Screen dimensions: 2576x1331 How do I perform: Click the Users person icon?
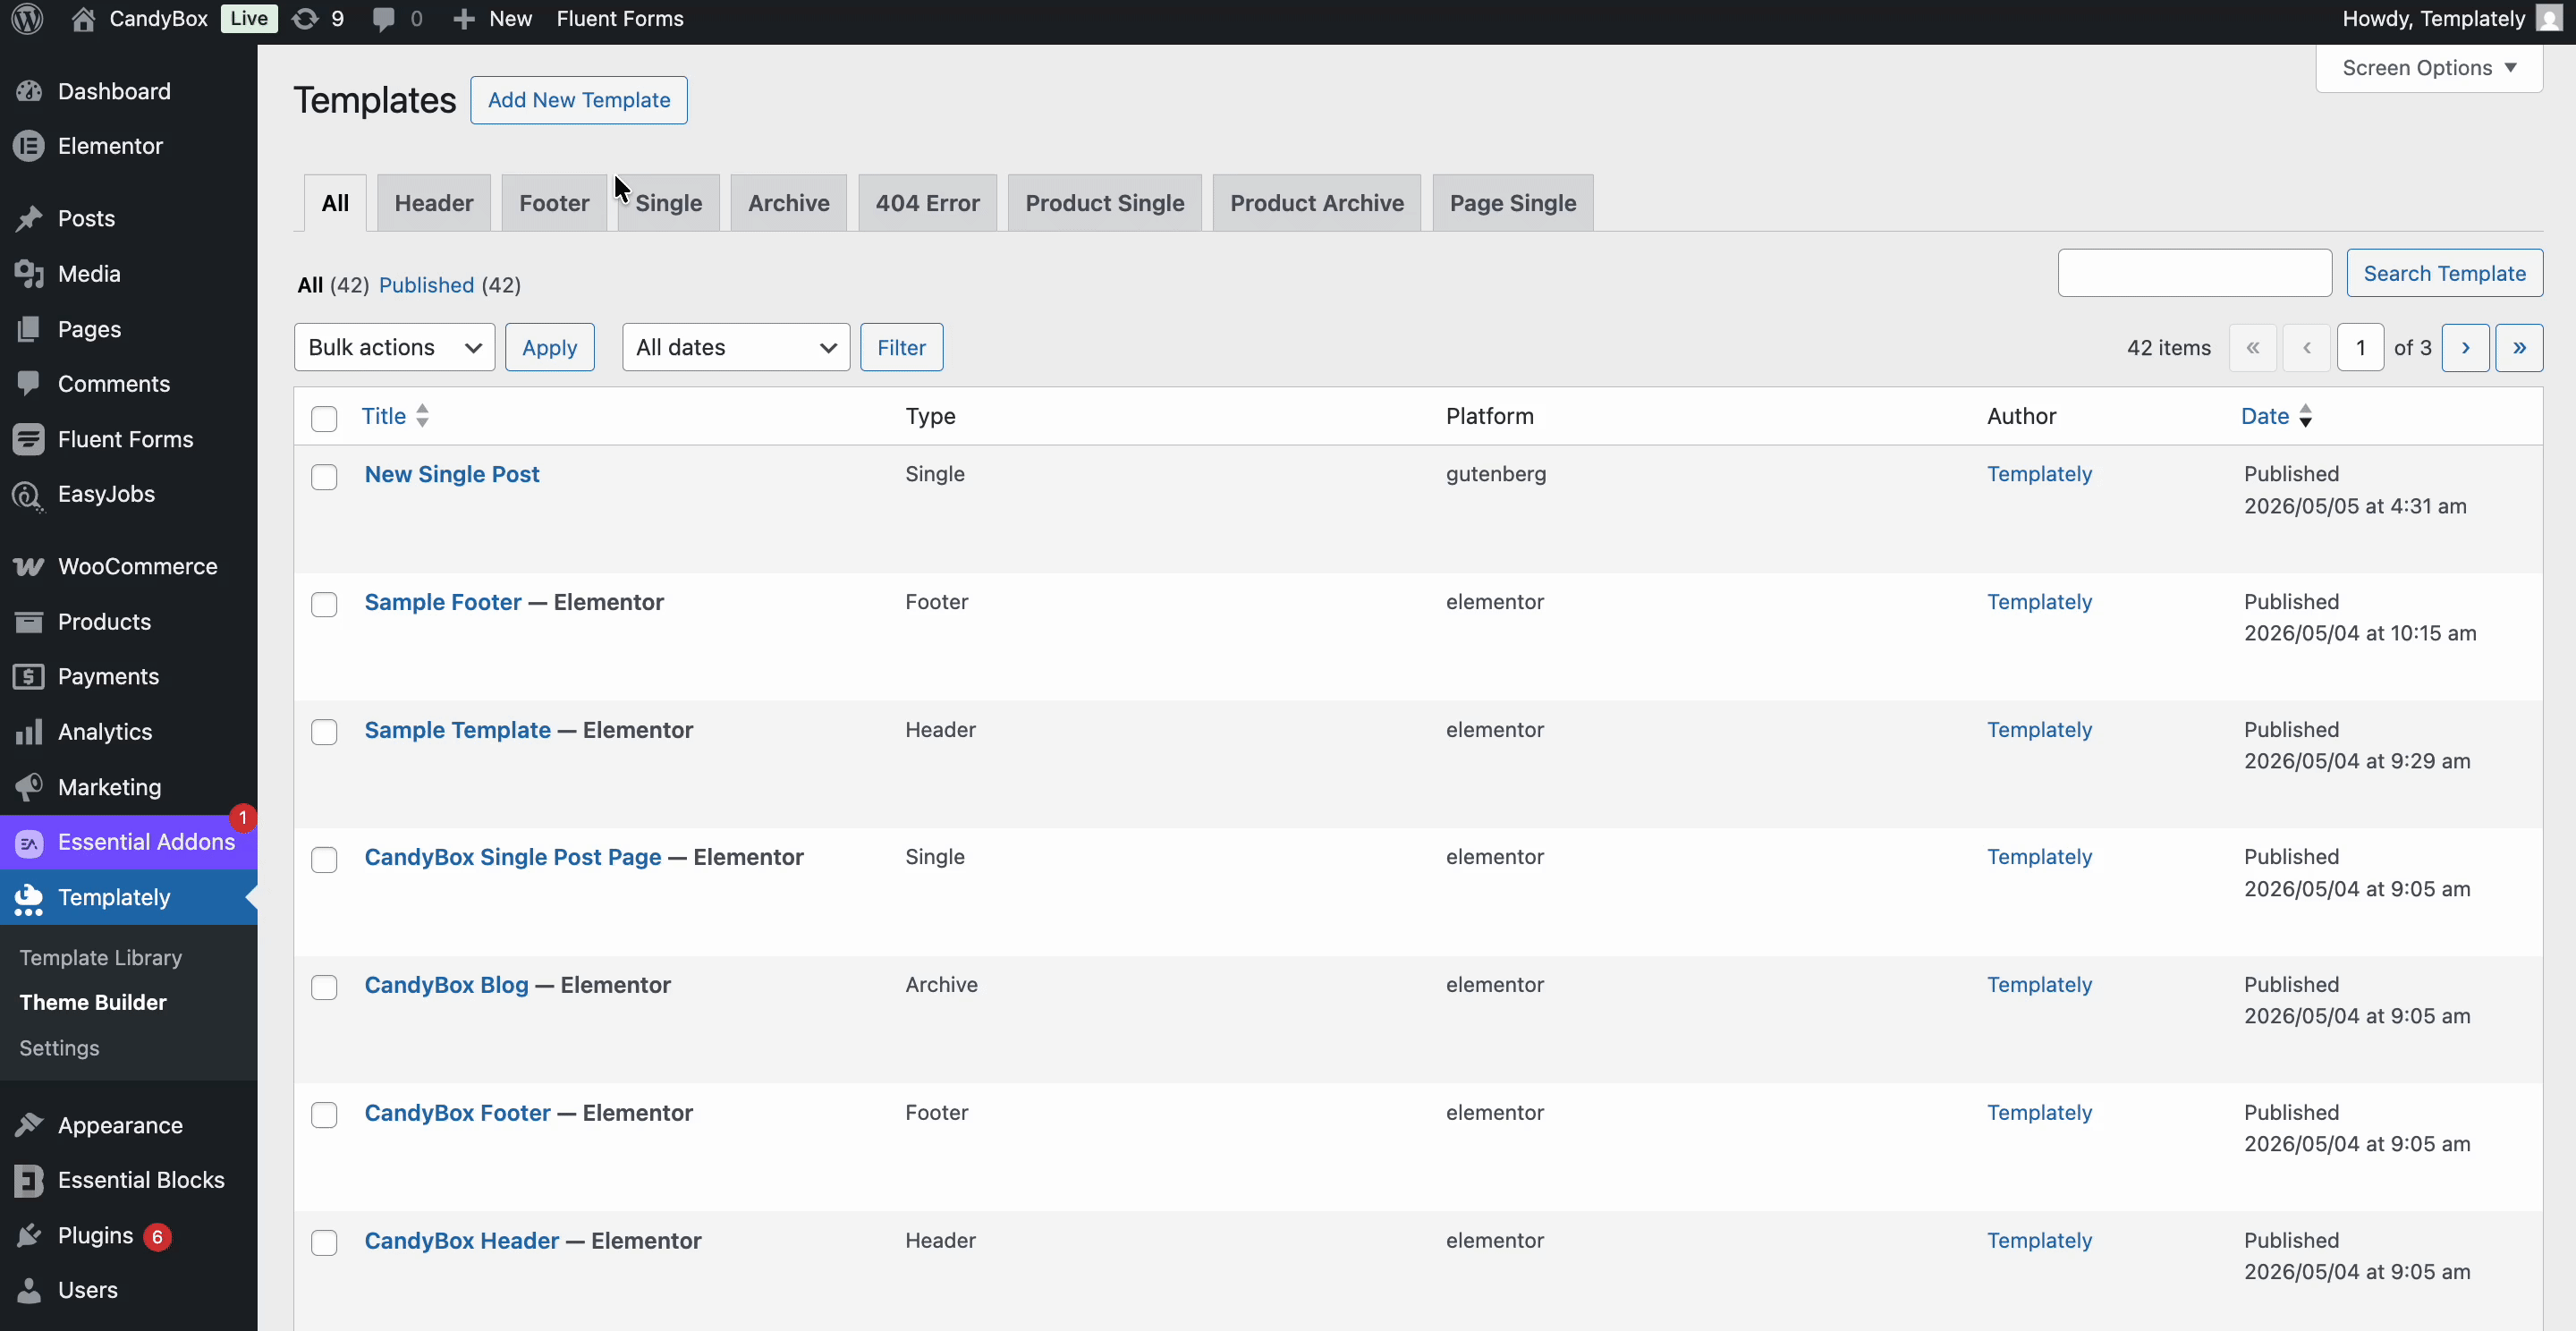click(x=29, y=1291)
